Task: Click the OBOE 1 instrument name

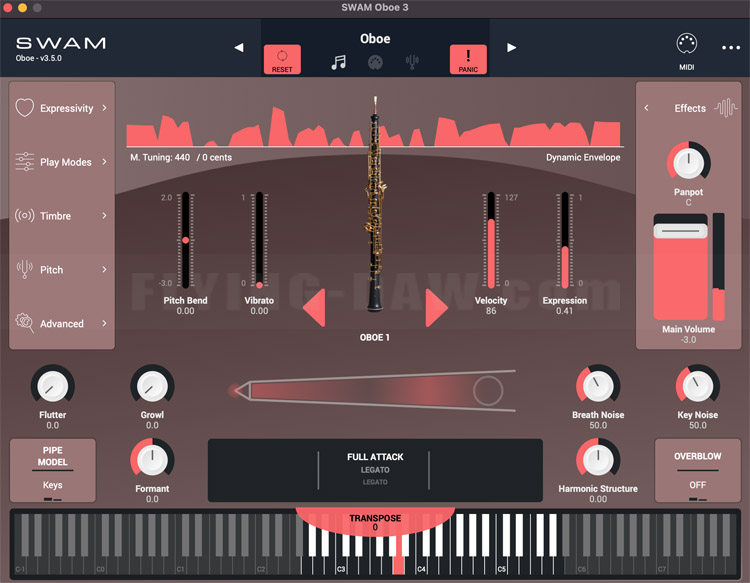Action: (x=375, y=338)
